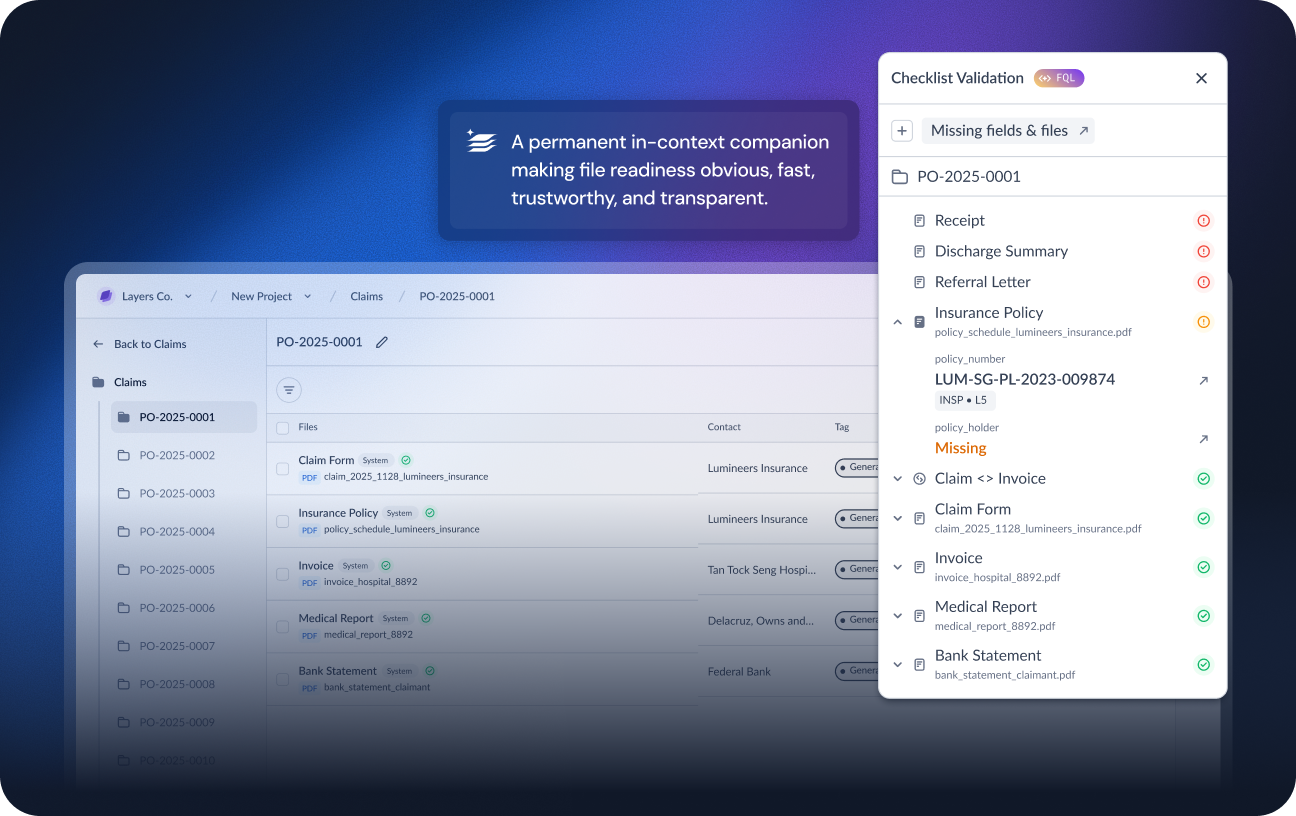Toggle the select-all checkbox in Files header
The width and height of the screenshot is (1296, 816).
click(283, 428)
